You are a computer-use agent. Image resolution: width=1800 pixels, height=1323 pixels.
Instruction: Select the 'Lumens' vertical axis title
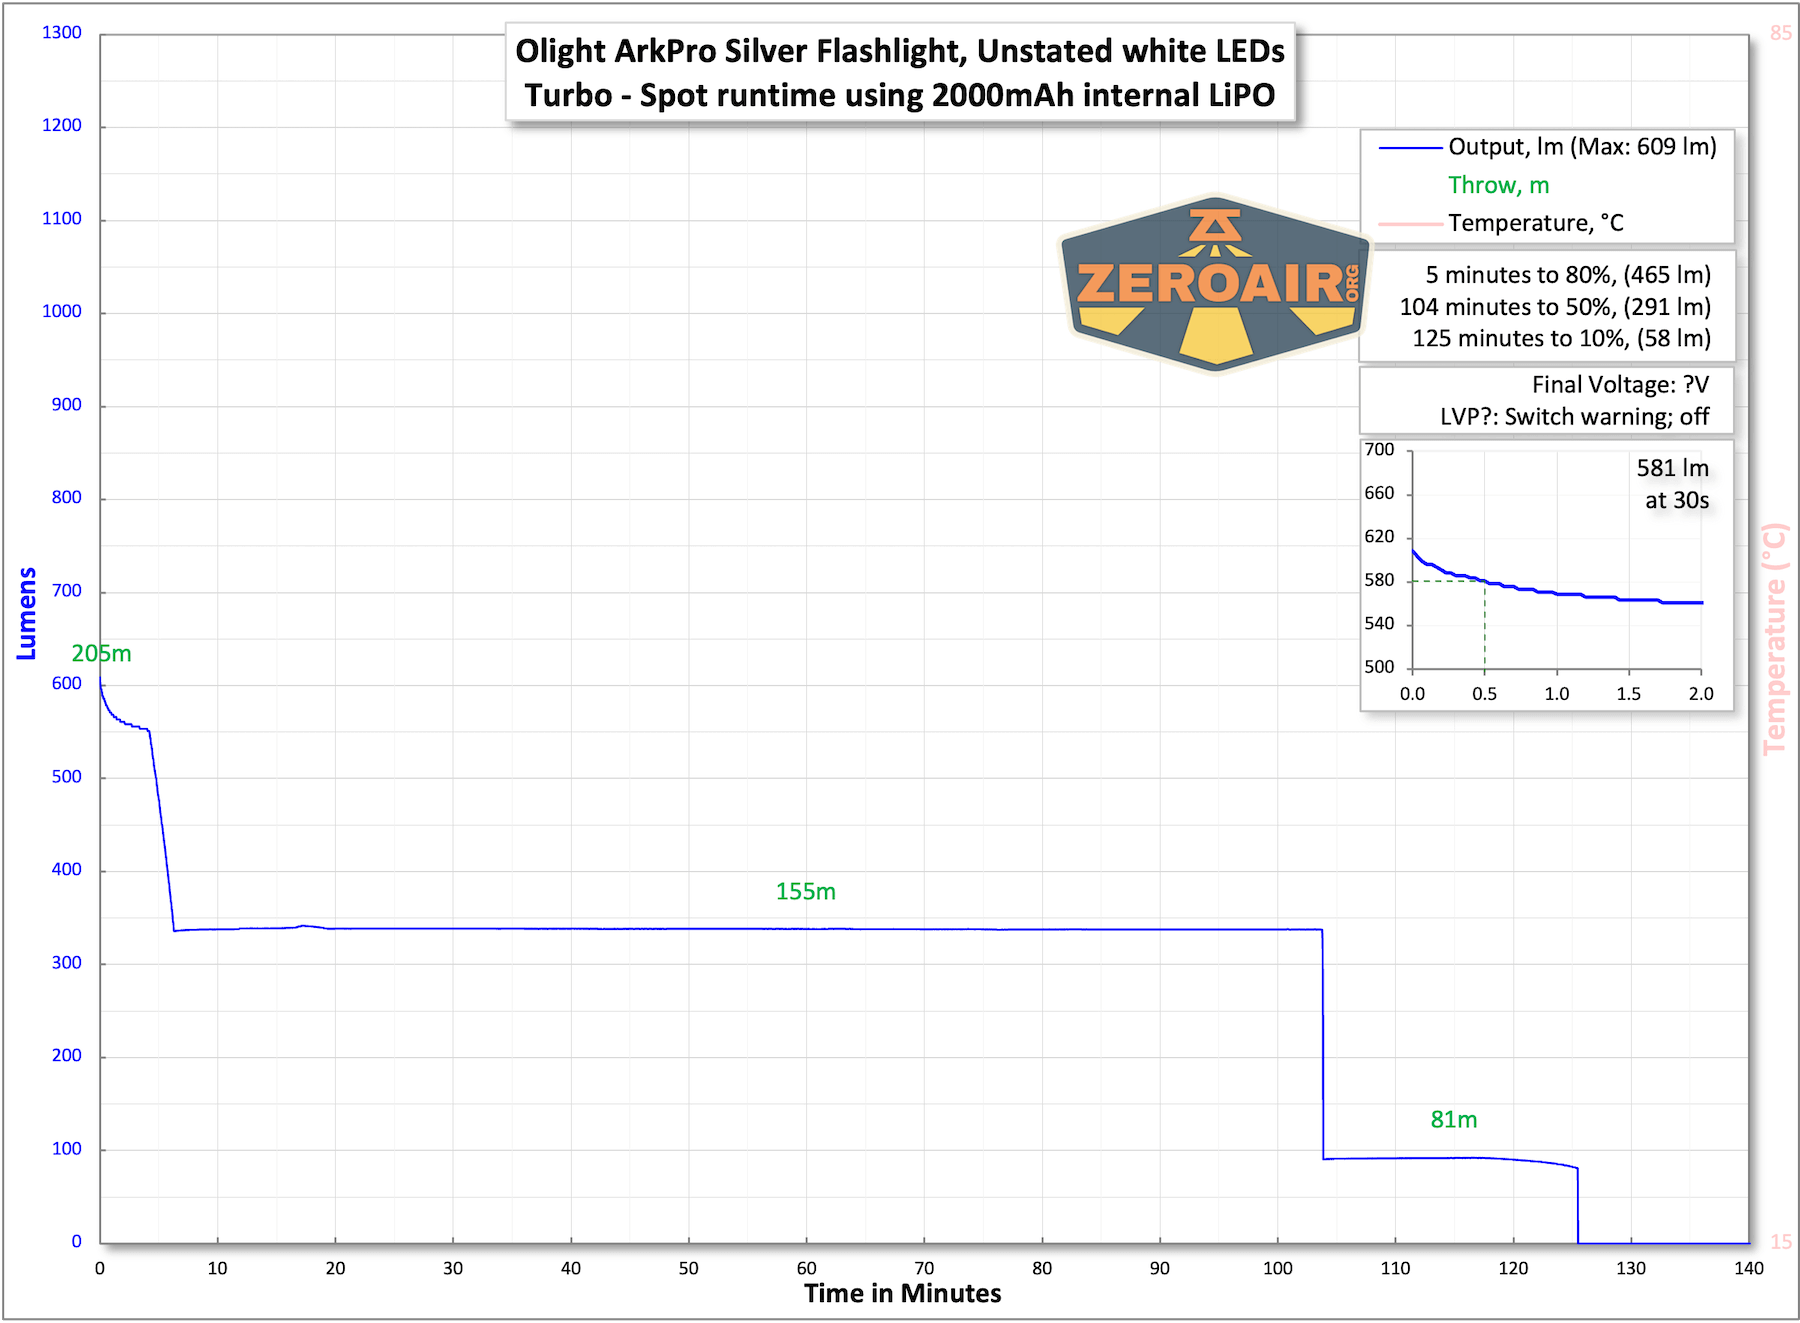27,613
